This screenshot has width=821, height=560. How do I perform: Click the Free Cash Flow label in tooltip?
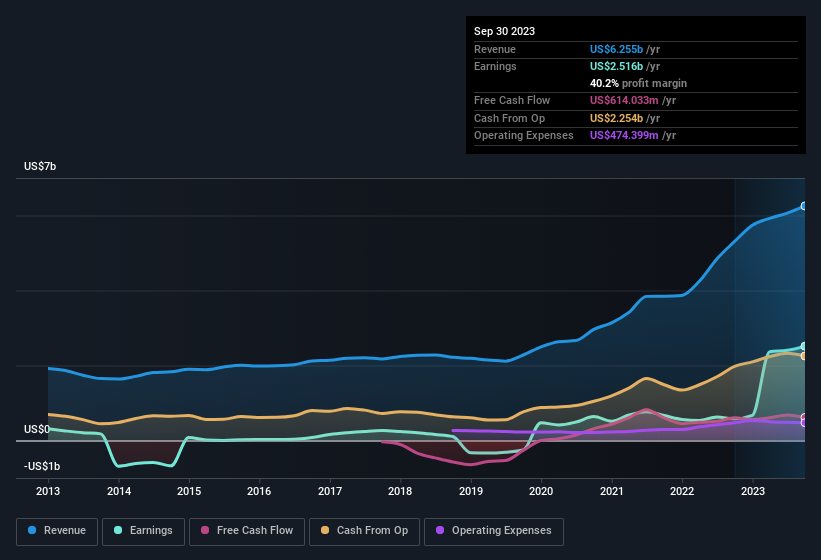[x=512, y=100]
